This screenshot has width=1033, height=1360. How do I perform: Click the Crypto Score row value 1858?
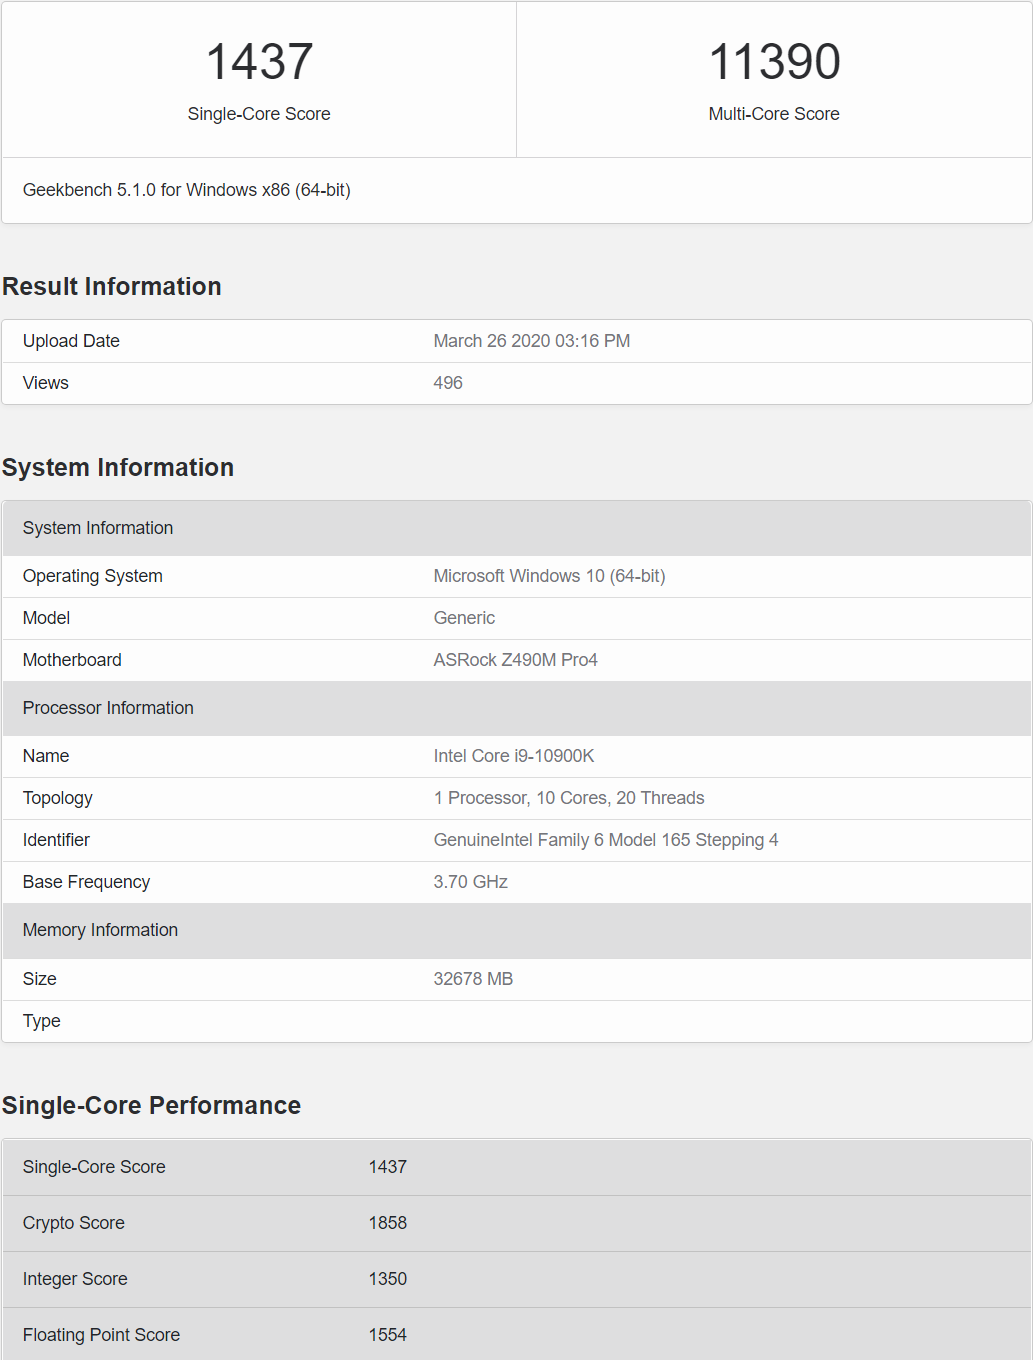(x=387, y=1223)
